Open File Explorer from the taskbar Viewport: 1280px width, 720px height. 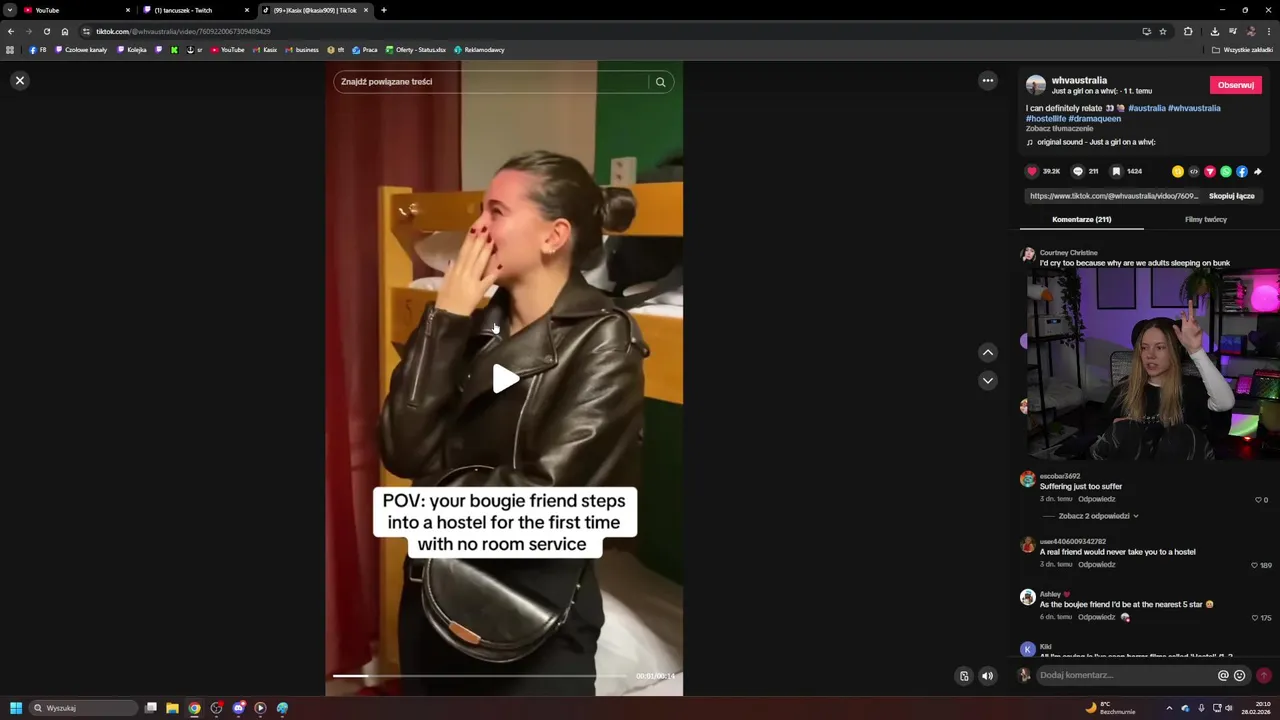[172, 708]
